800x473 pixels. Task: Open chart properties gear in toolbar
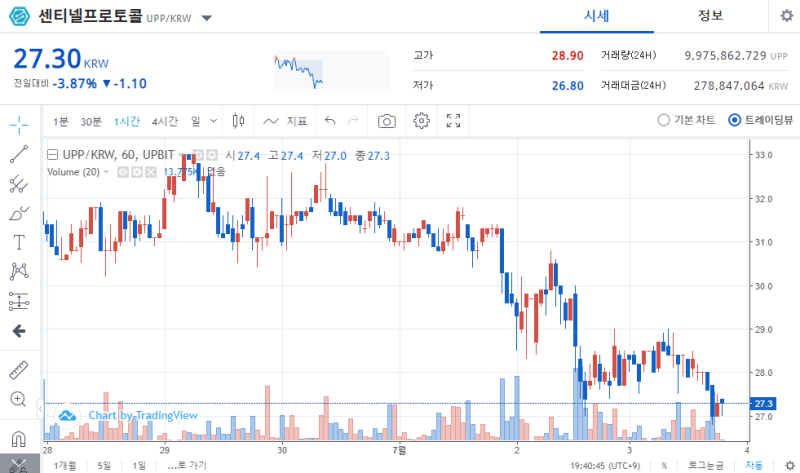coord(421,121)
